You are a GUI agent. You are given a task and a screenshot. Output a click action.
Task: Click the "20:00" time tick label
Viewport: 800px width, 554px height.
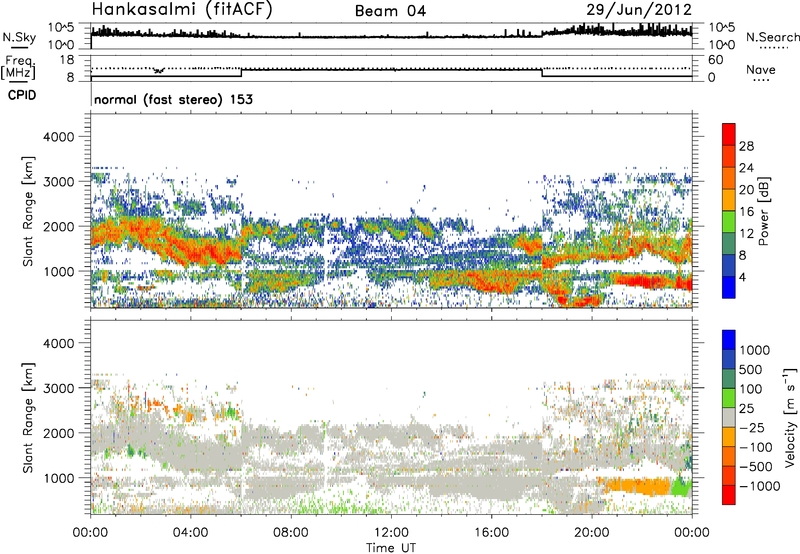coord(591,533)
